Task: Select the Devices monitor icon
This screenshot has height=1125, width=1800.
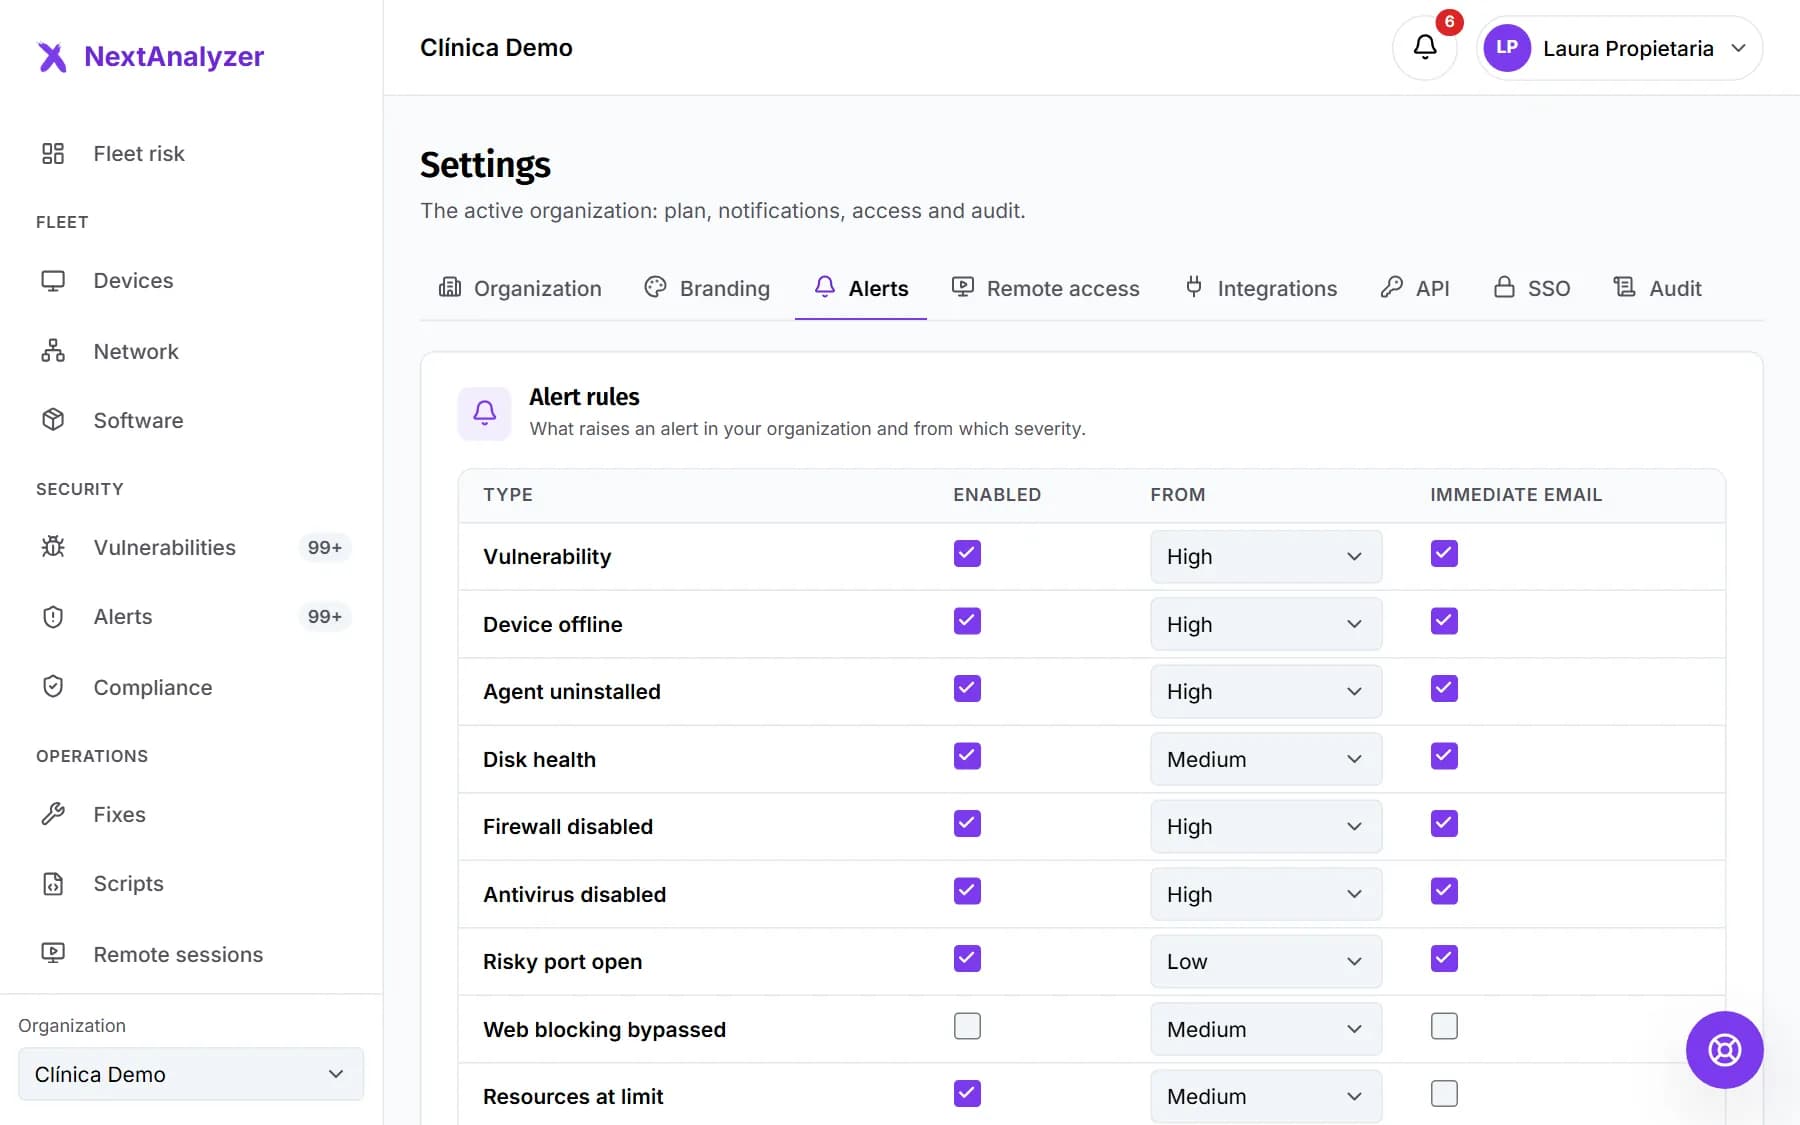Action: 53,281
